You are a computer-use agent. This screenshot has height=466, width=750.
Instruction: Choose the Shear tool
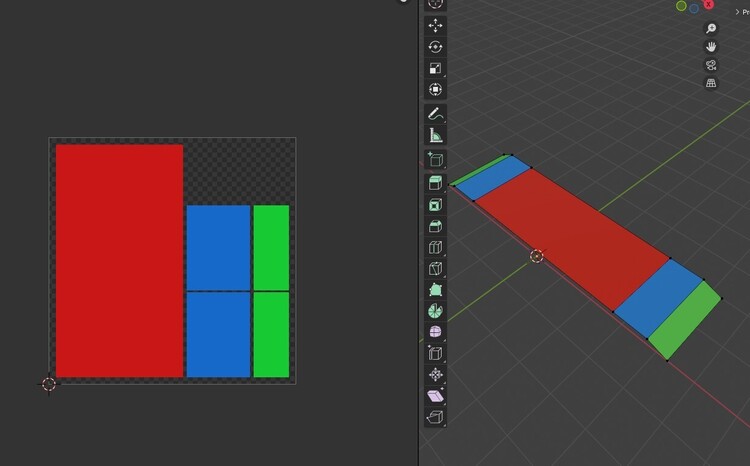435,397
